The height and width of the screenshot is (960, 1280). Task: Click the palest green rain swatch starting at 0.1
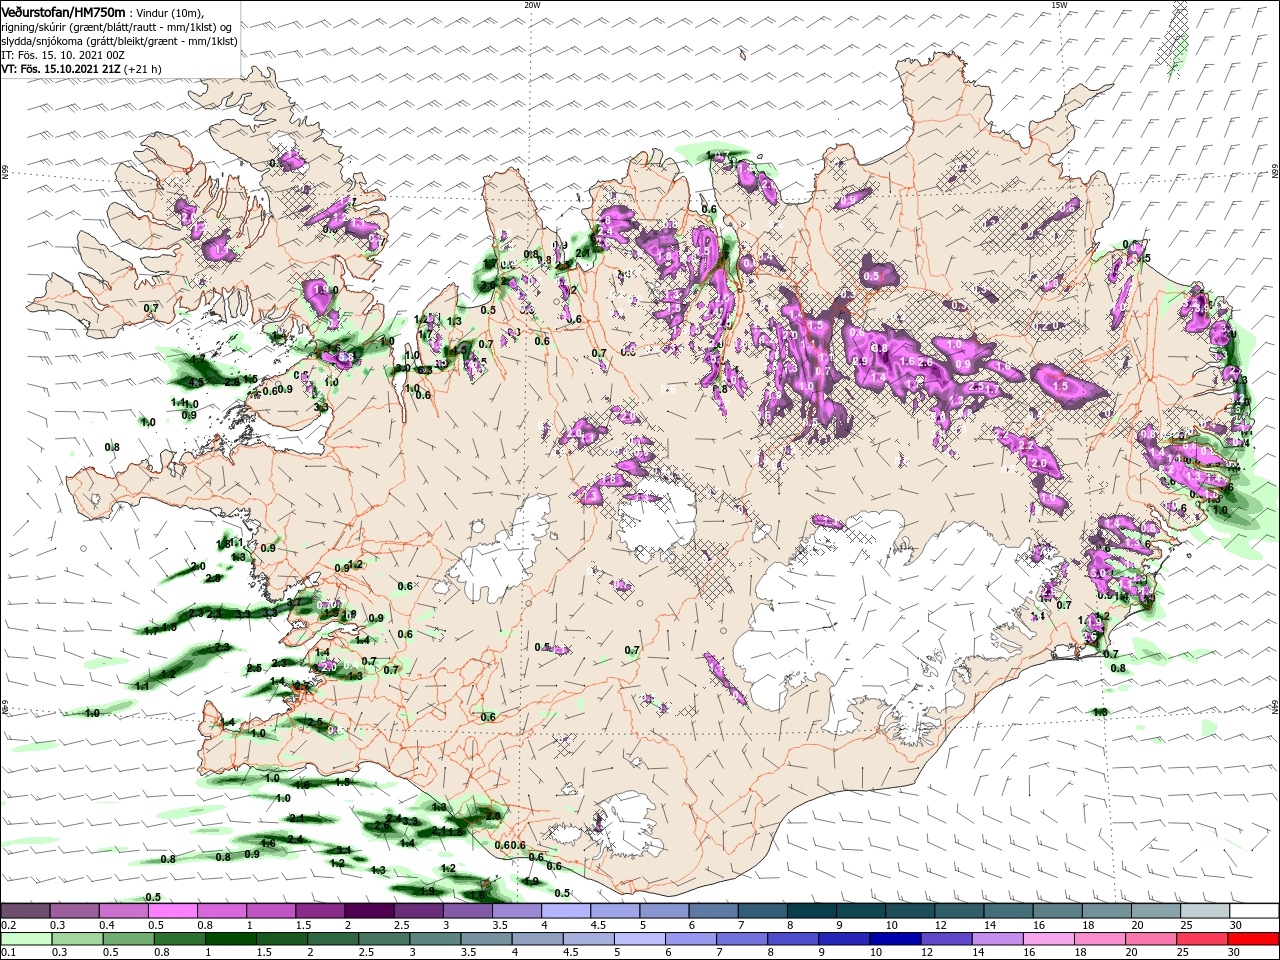click(x=25, y=939)
